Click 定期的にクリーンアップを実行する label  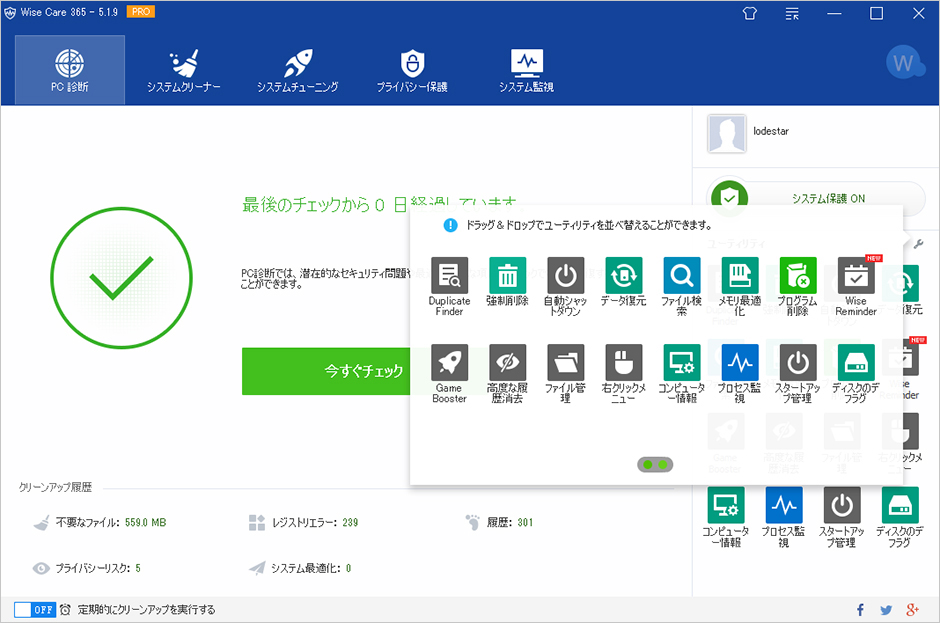(146, 610)
